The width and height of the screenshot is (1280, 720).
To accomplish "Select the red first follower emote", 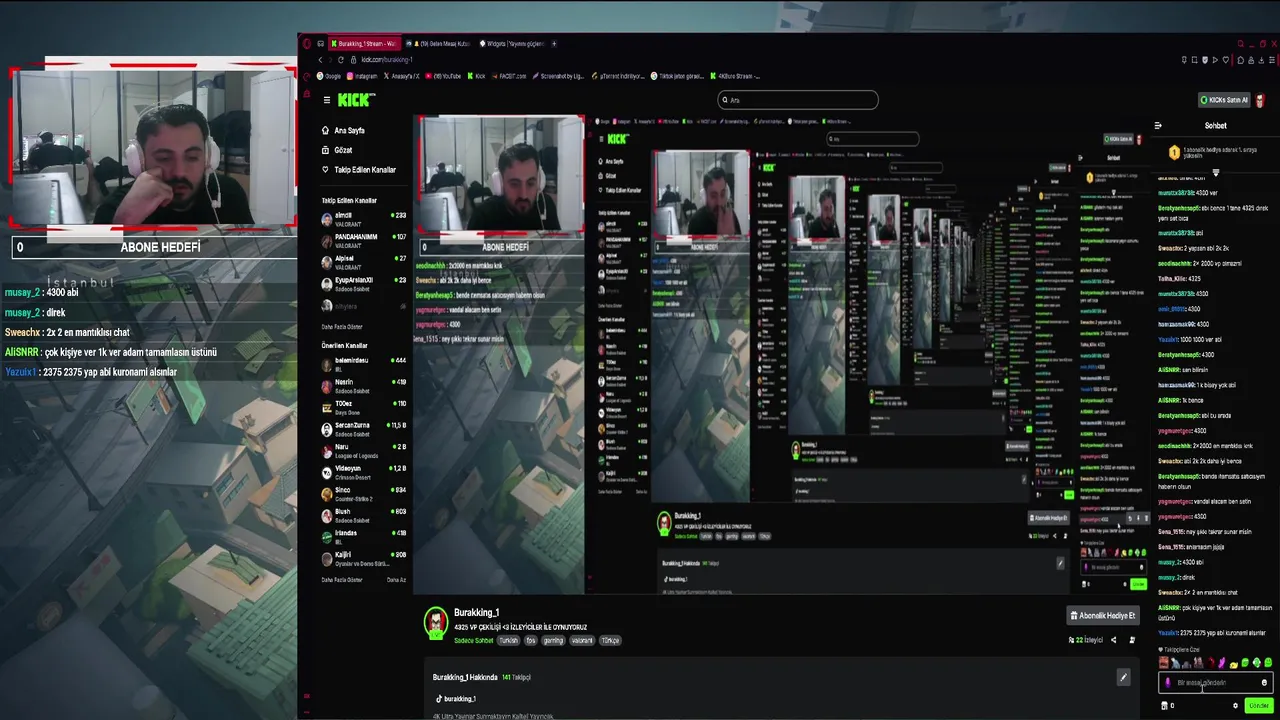I will point(1163,662).
